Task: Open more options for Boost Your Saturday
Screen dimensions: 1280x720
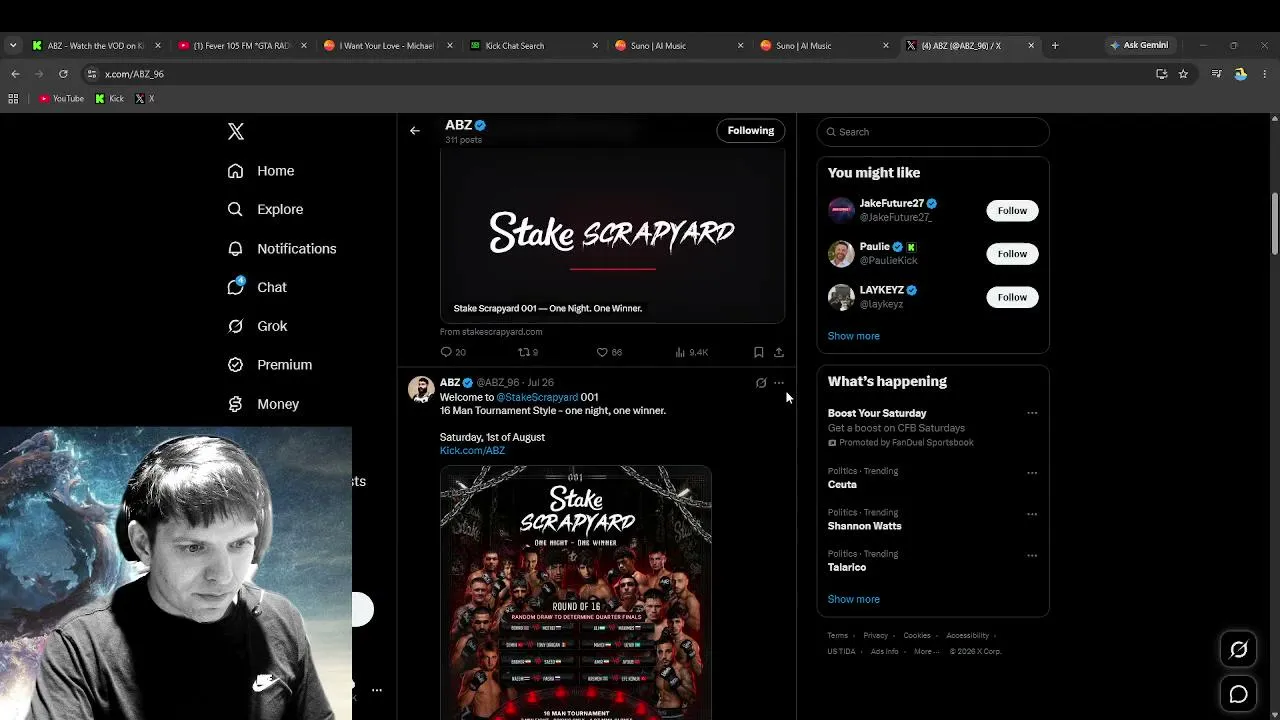Action: (1032, 413)
